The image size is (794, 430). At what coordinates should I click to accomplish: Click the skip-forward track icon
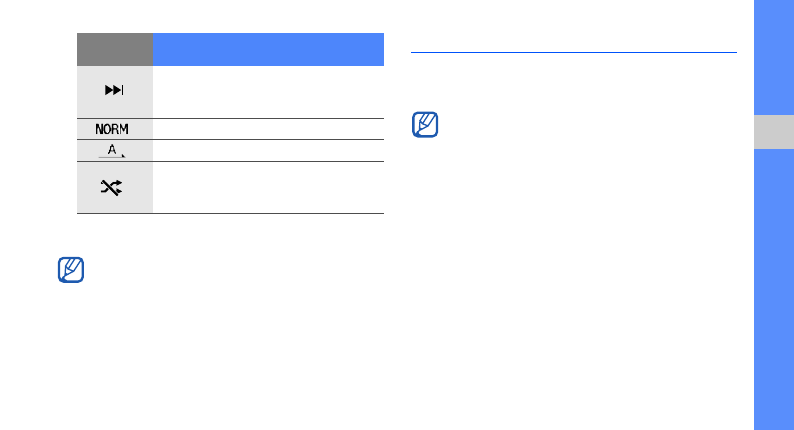(x=115, y=91)
